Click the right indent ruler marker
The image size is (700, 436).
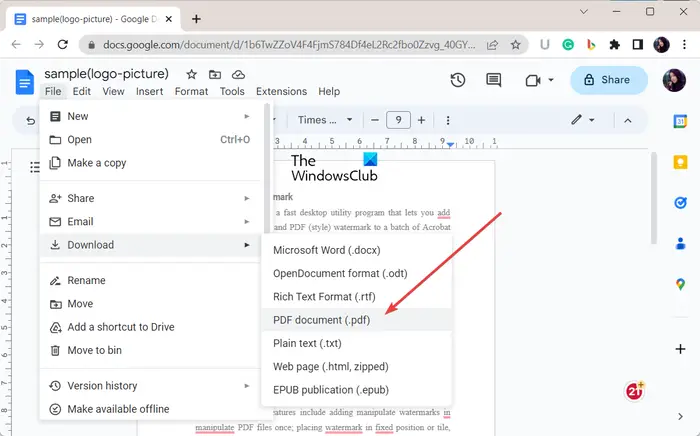(x=450, y=146)
